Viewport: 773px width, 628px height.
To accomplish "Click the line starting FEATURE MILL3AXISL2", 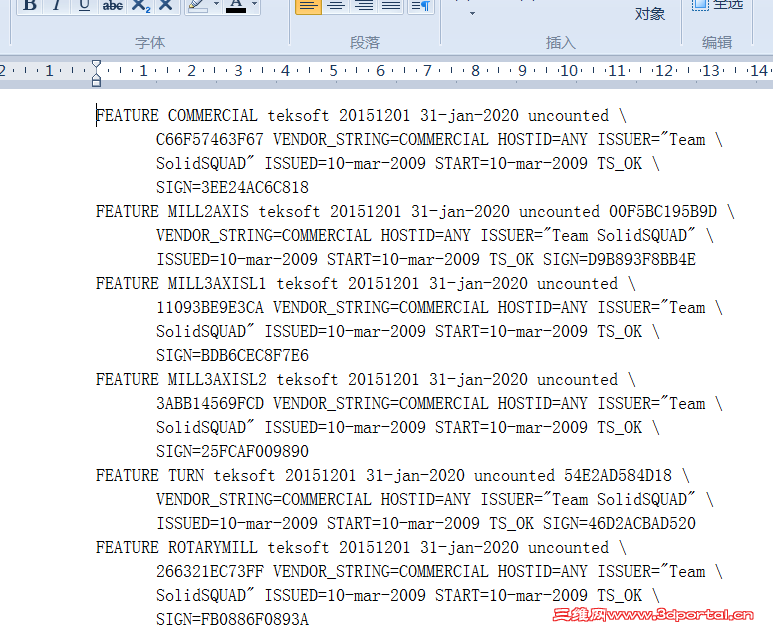I will tap(365, 380).
